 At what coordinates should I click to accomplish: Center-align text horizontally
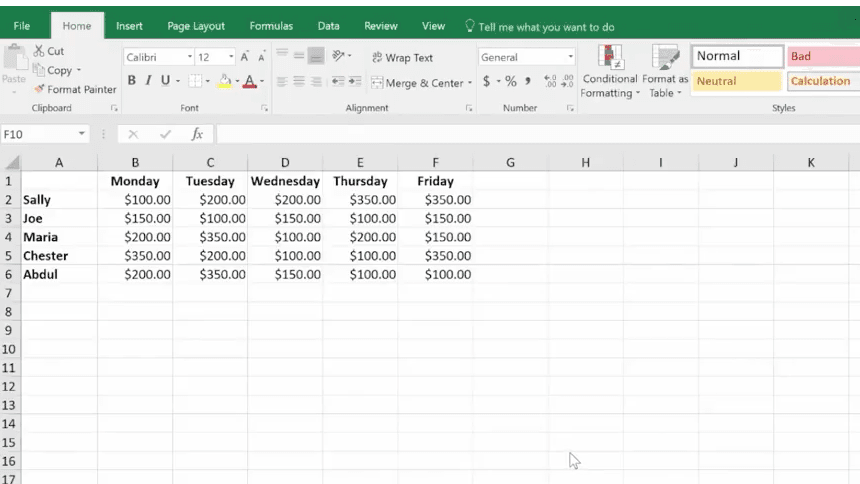coord(300,81)
